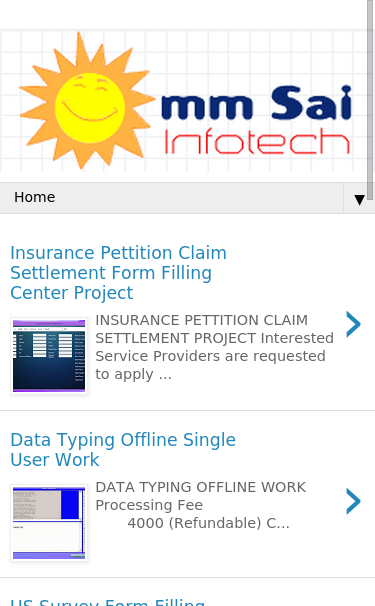Select the Home label in navigation bar
The width and height of the screenshot is (375, 606).
click(35, 197)
